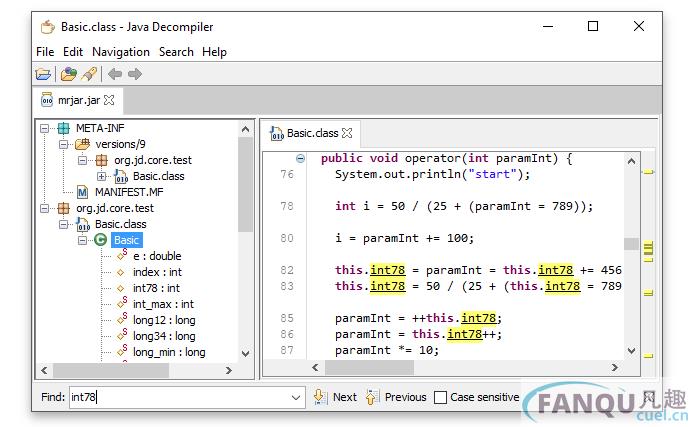
Task: Click the code editor vertical scrollbar thumb
Action: click(x=631, y=243)
